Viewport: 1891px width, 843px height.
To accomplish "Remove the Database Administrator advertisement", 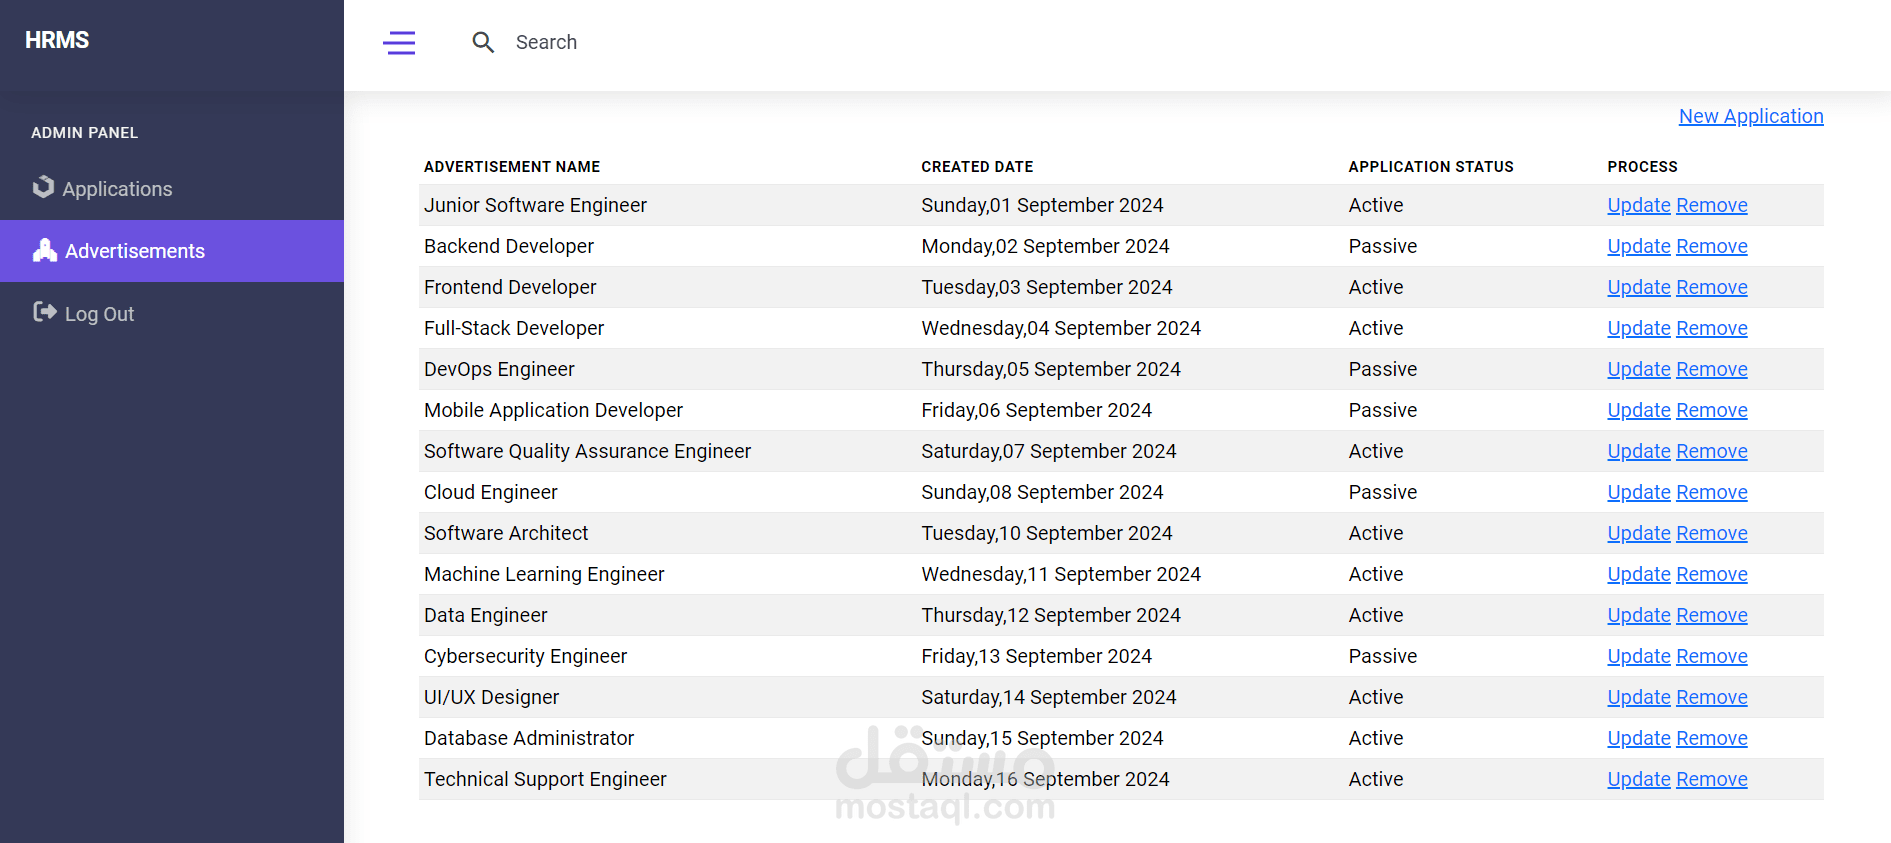I will click(1712, 738).
